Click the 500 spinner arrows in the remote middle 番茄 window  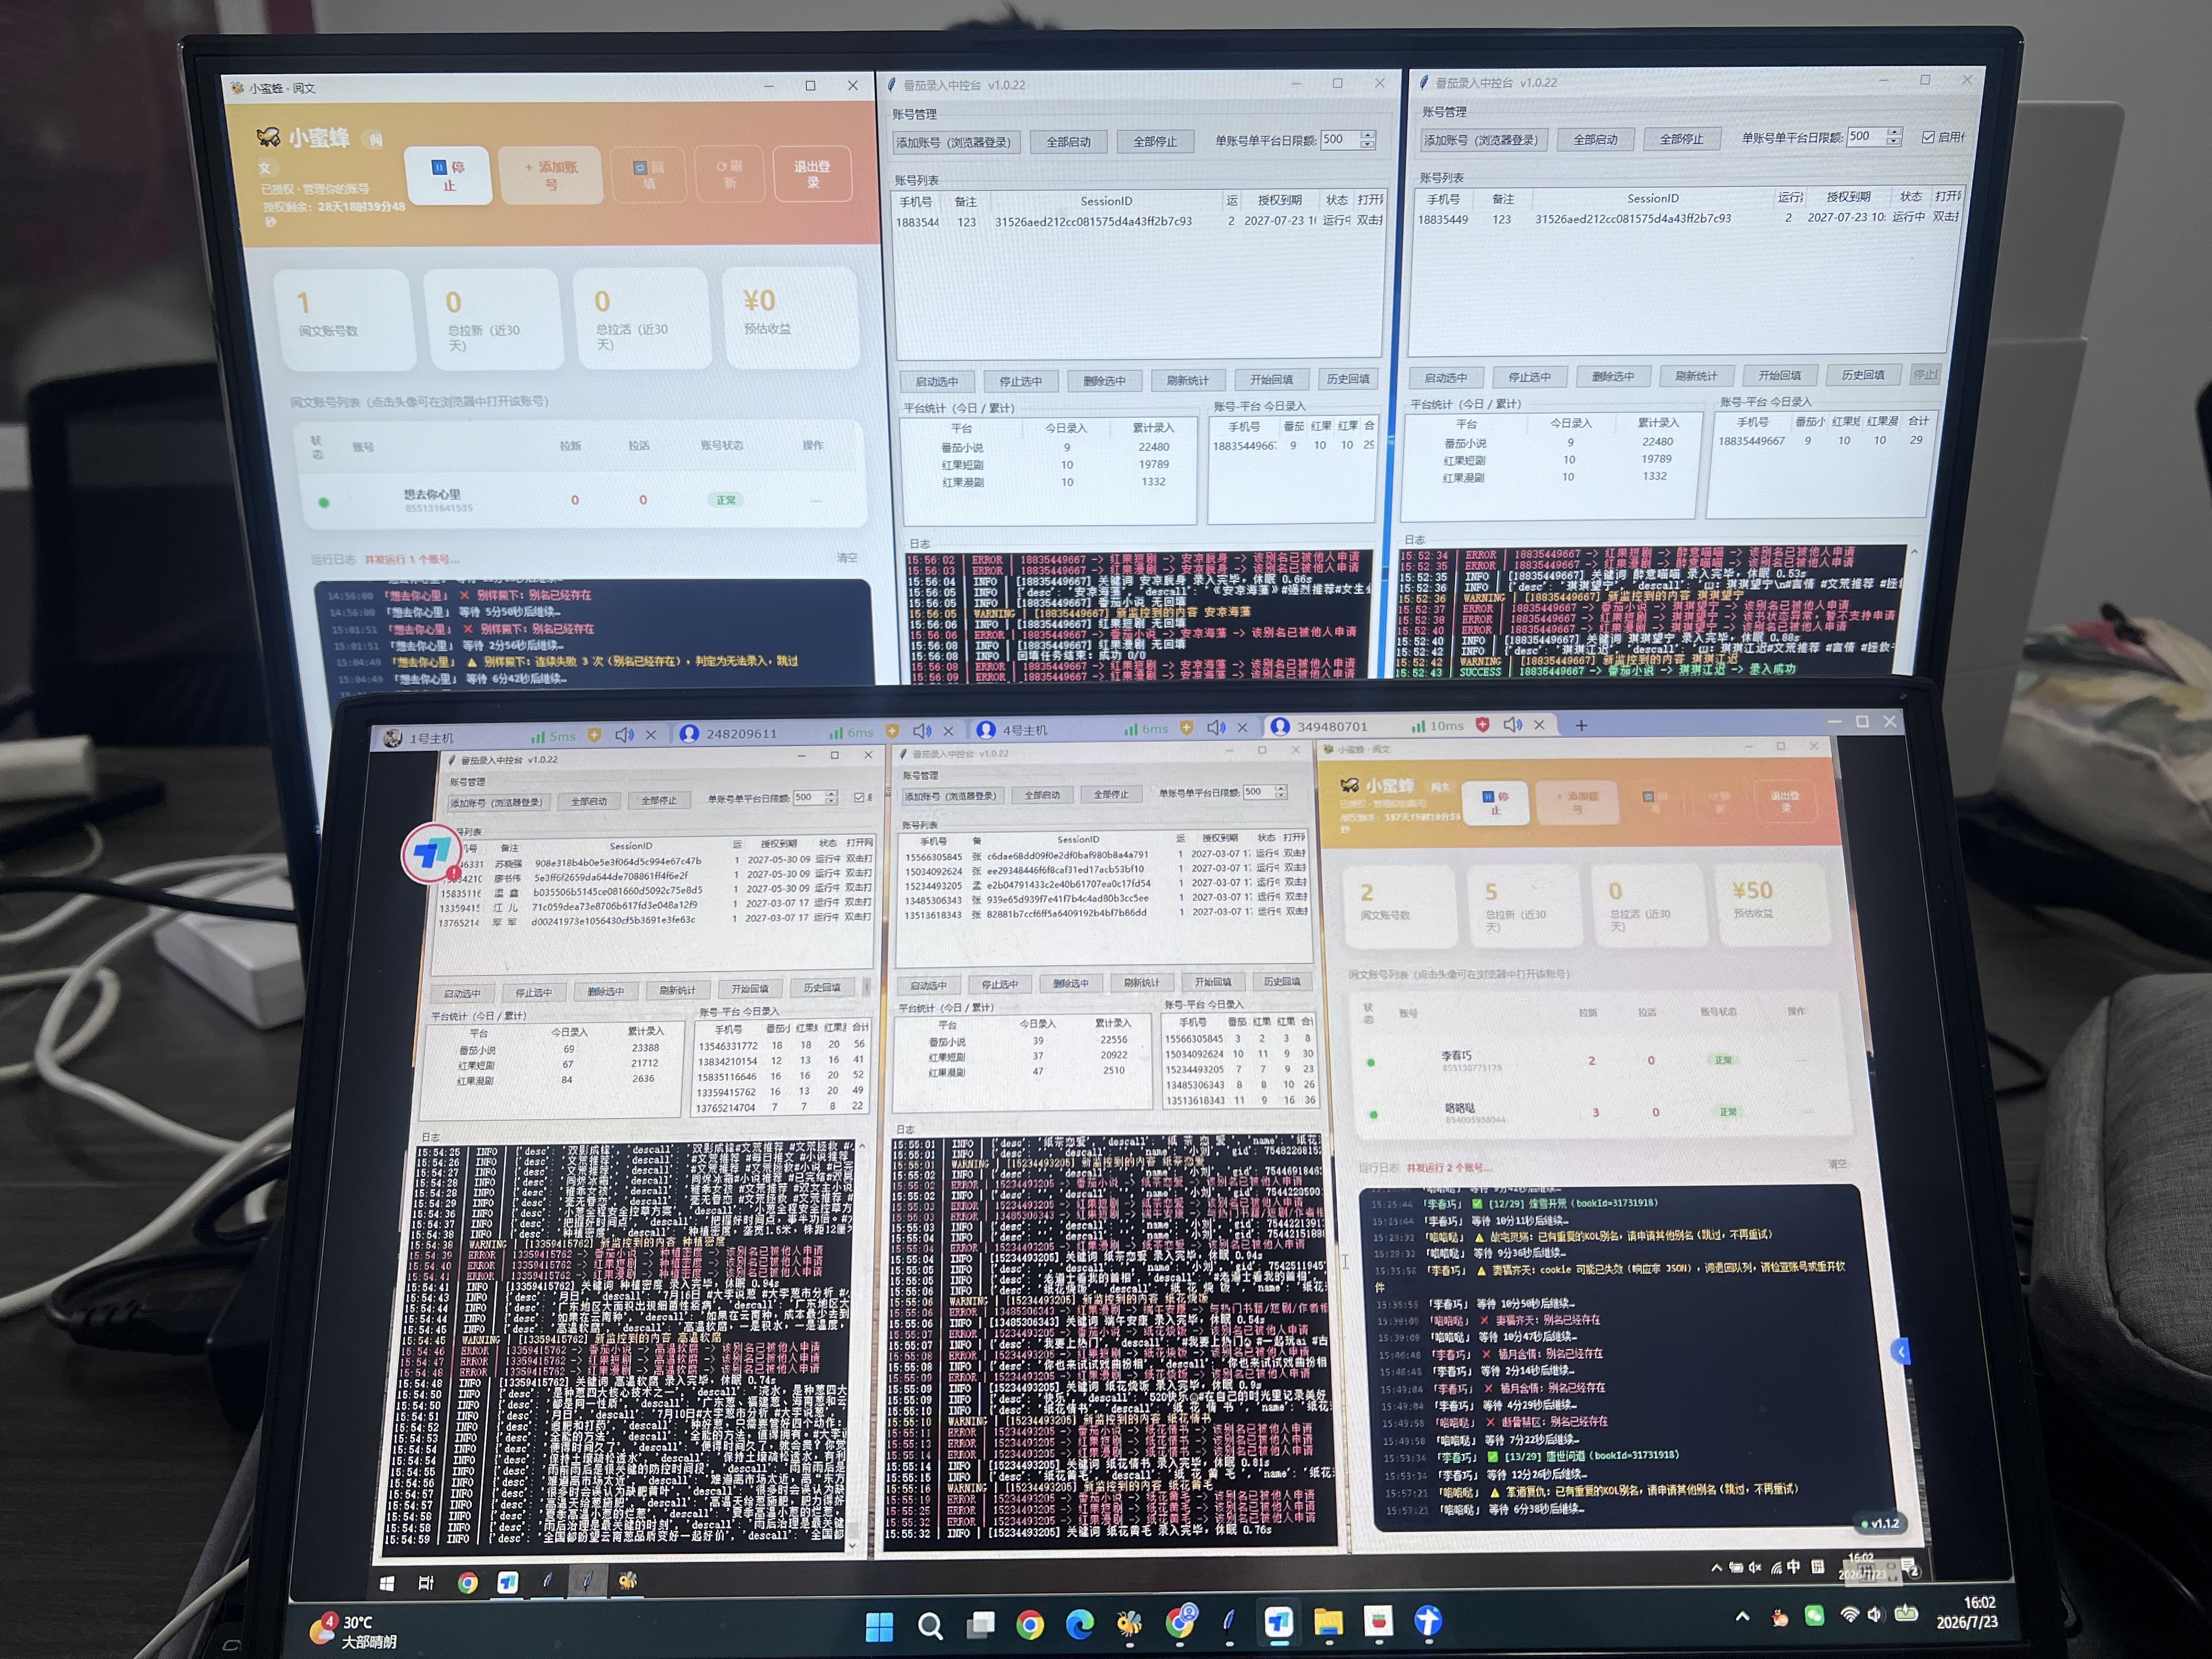click(x=1281, y=792)
